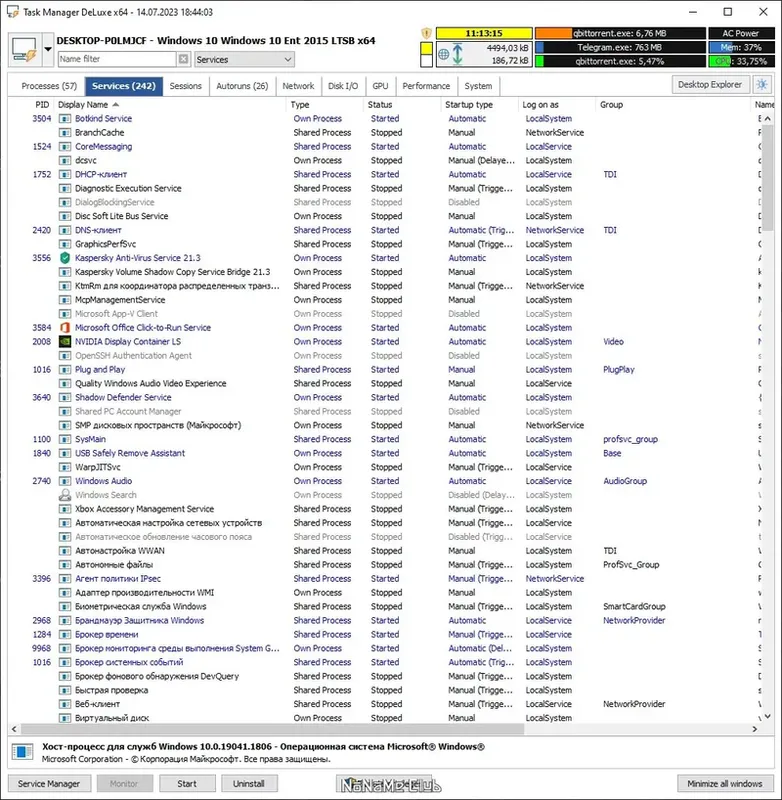Sort by the Status column header
This screenshot has height=800, width=782.
(402, 105)
